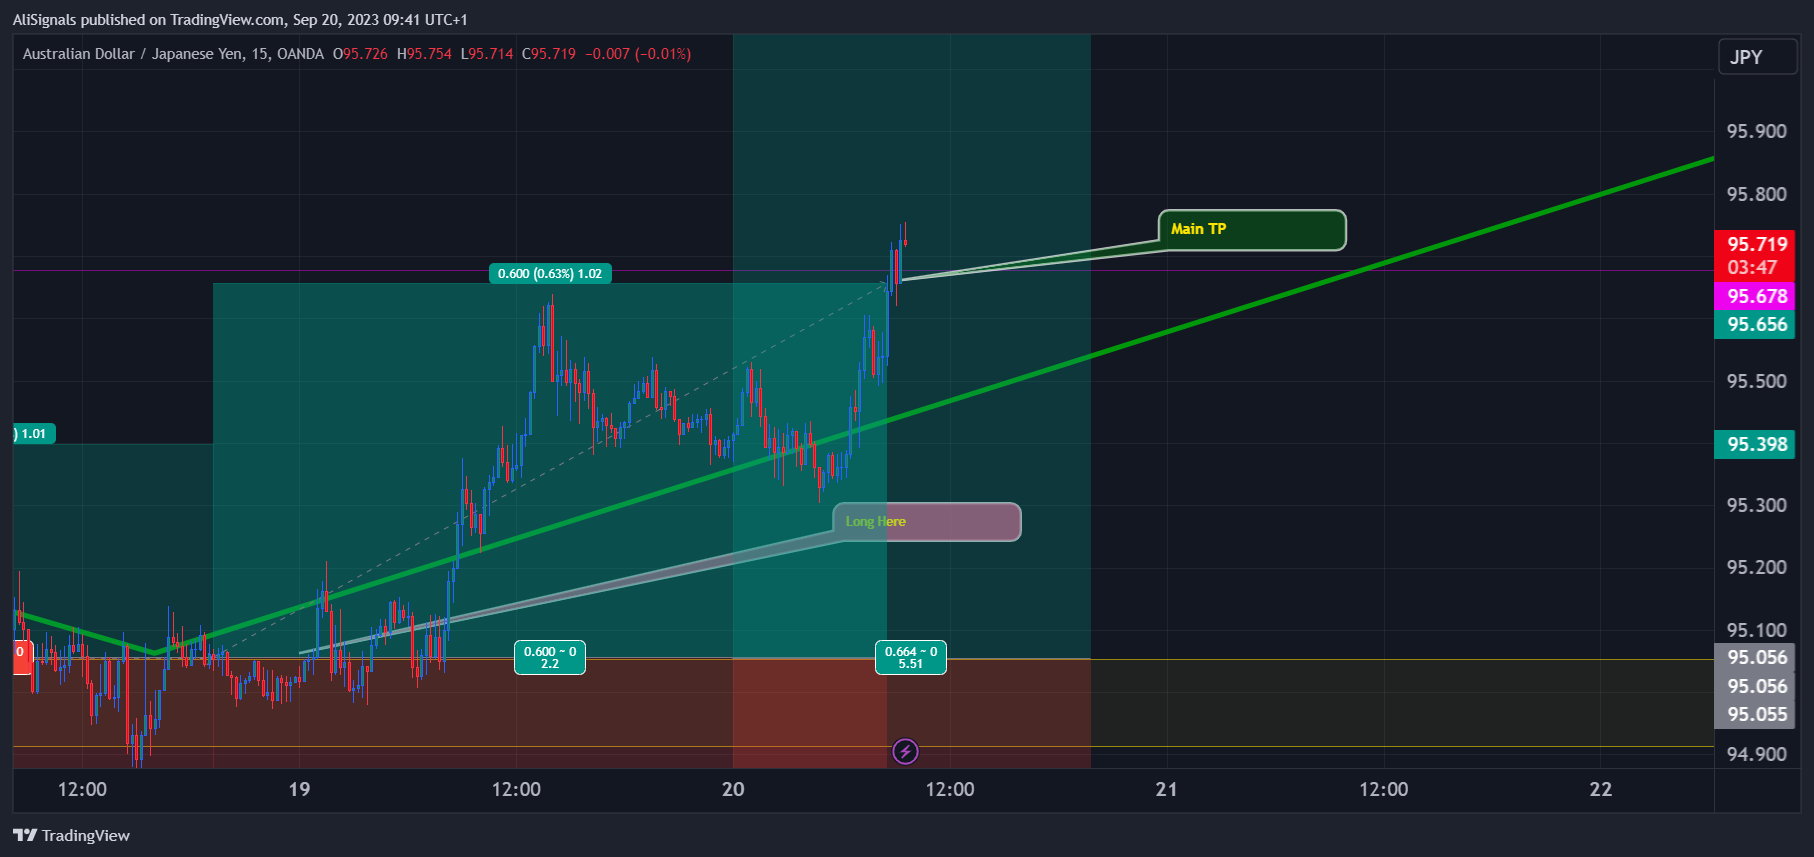Select the Main TP callout label

tap(1252, 230)
